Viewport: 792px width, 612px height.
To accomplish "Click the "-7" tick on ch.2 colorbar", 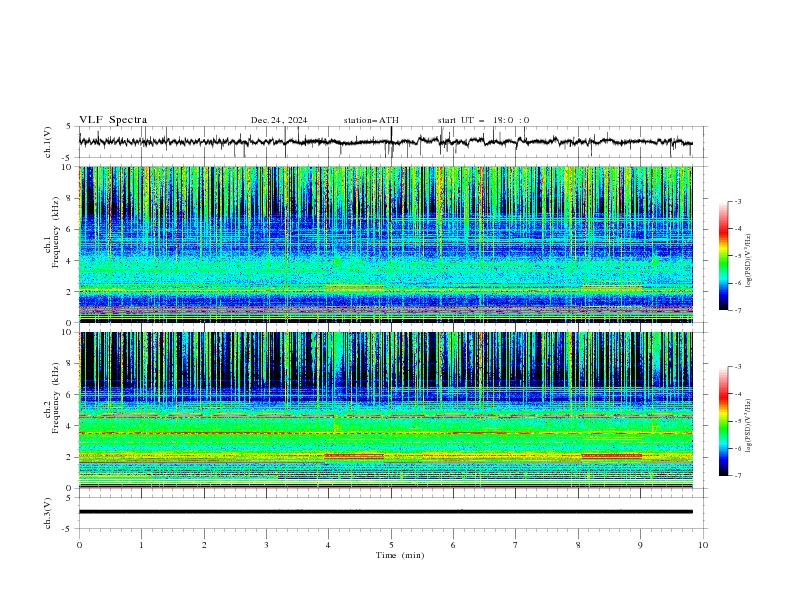I will (x=738, y=475).
